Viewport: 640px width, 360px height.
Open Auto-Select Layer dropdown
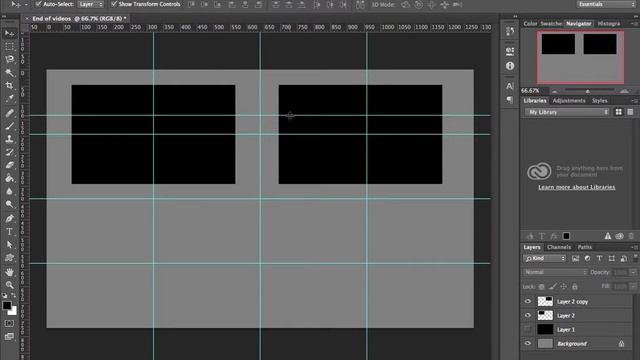pos(91,4)
